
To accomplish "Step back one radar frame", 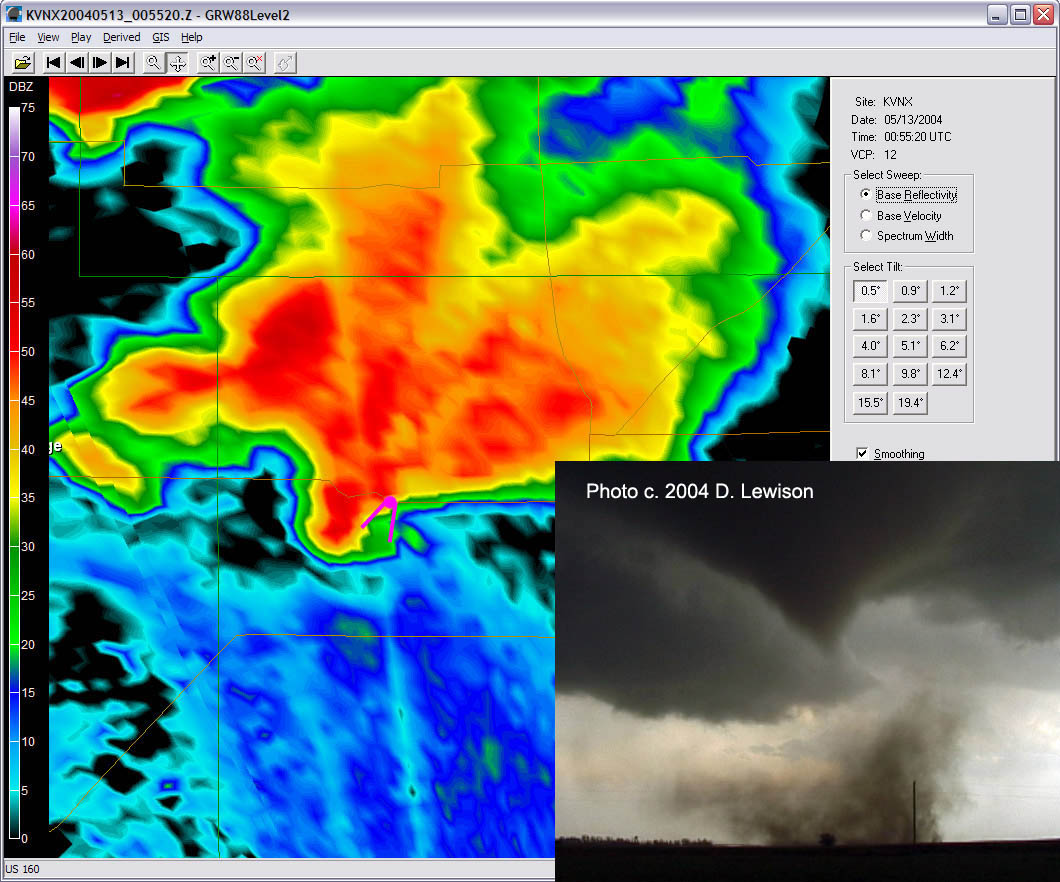I will tap(77, 62).
